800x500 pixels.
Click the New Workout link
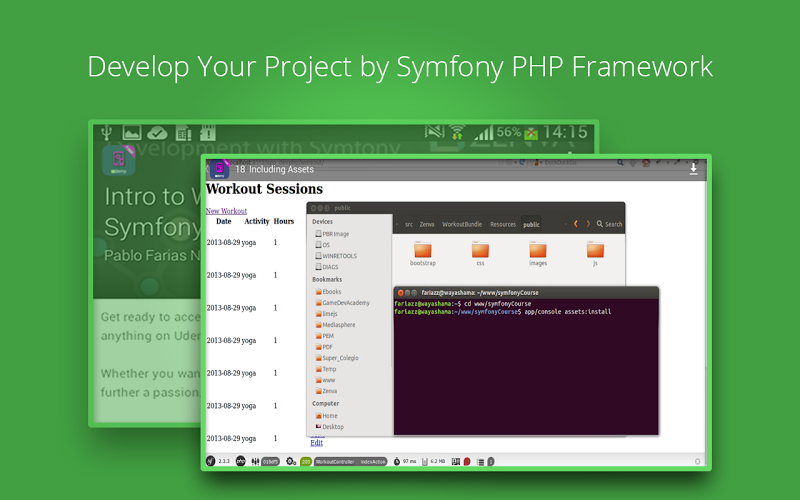226,211
